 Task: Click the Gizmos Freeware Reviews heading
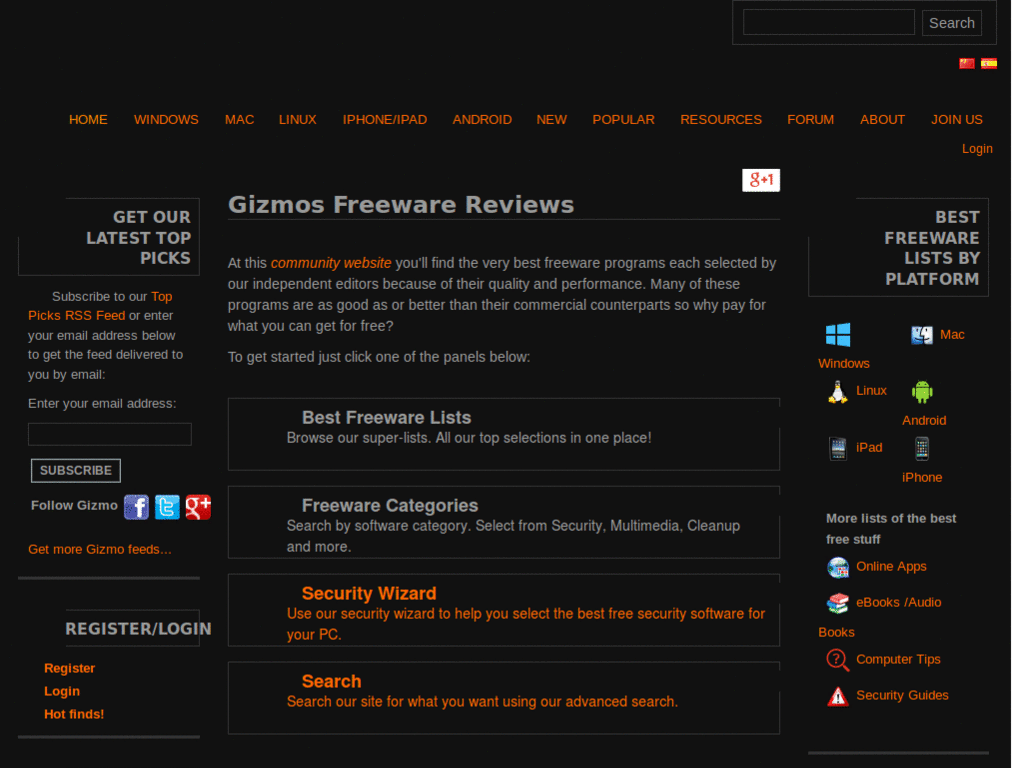coord(401,205)
